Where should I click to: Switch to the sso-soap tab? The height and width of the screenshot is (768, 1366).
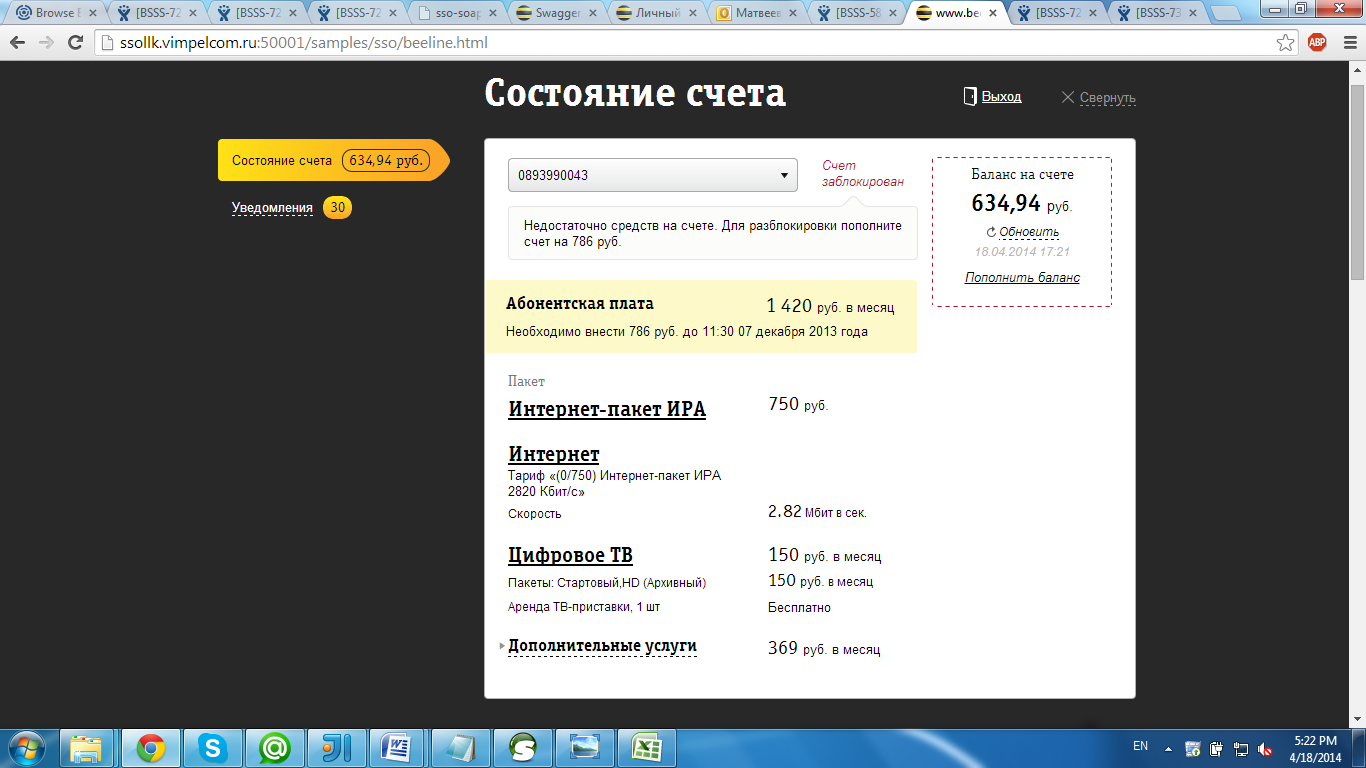[455, 13]
